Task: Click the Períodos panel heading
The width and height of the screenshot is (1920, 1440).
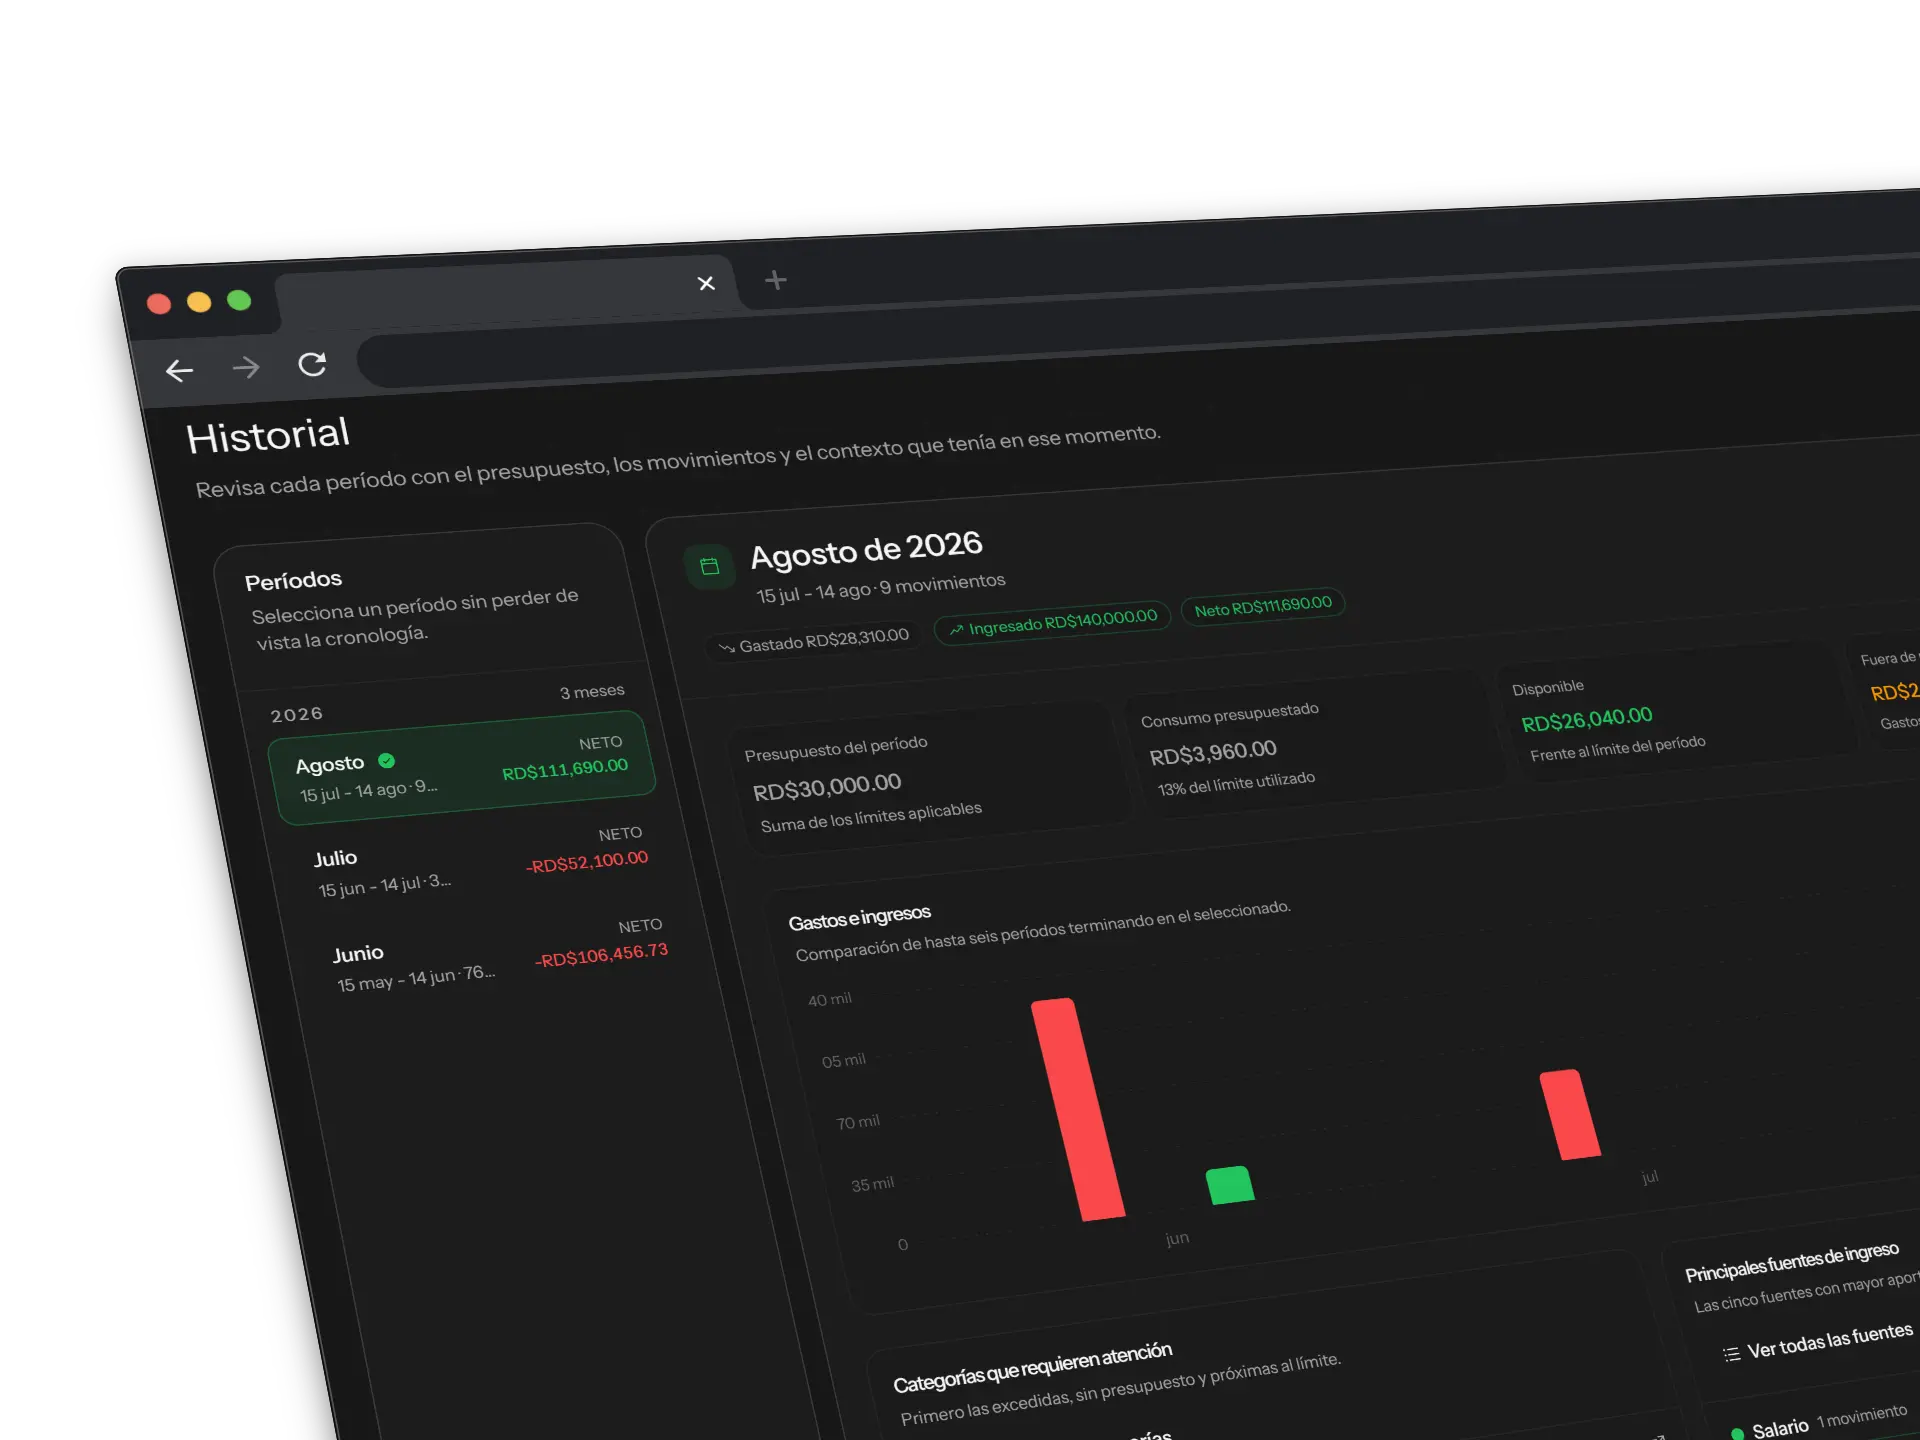Action: click(293, 581)
